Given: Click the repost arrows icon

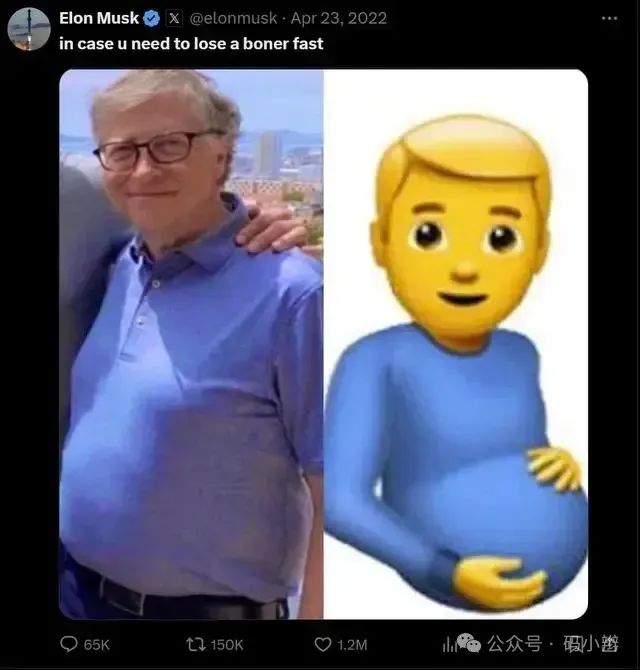Looking at the screenshot, I should [196, 644].
